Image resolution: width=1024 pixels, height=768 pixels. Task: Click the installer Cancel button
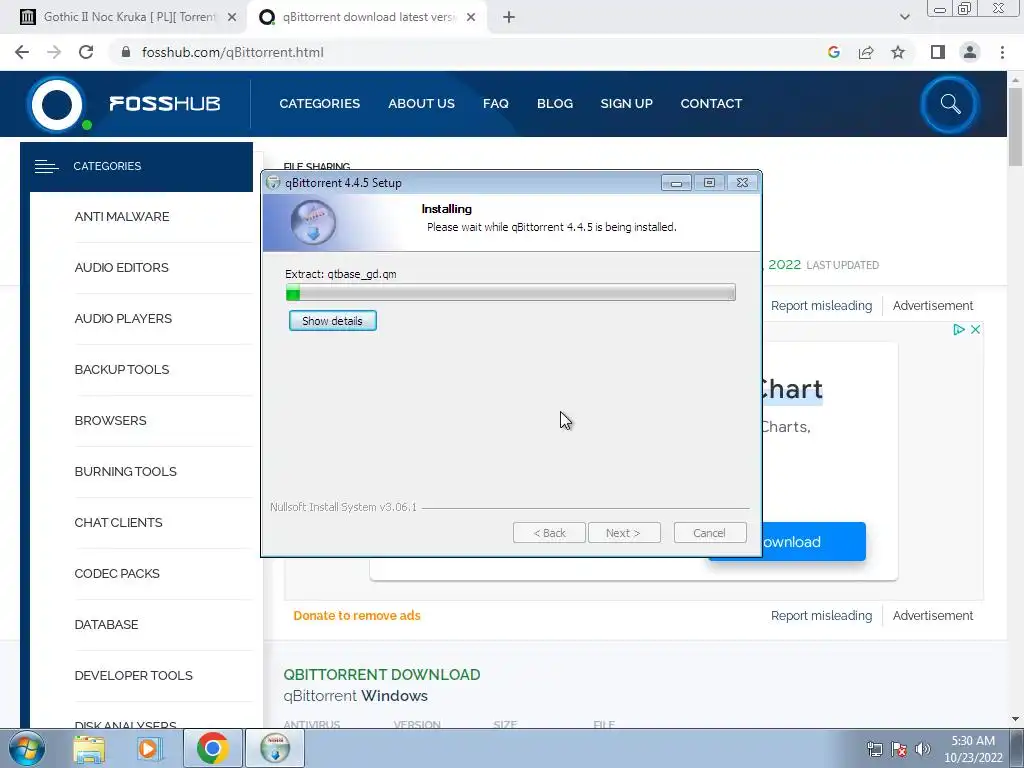[710, 533]
